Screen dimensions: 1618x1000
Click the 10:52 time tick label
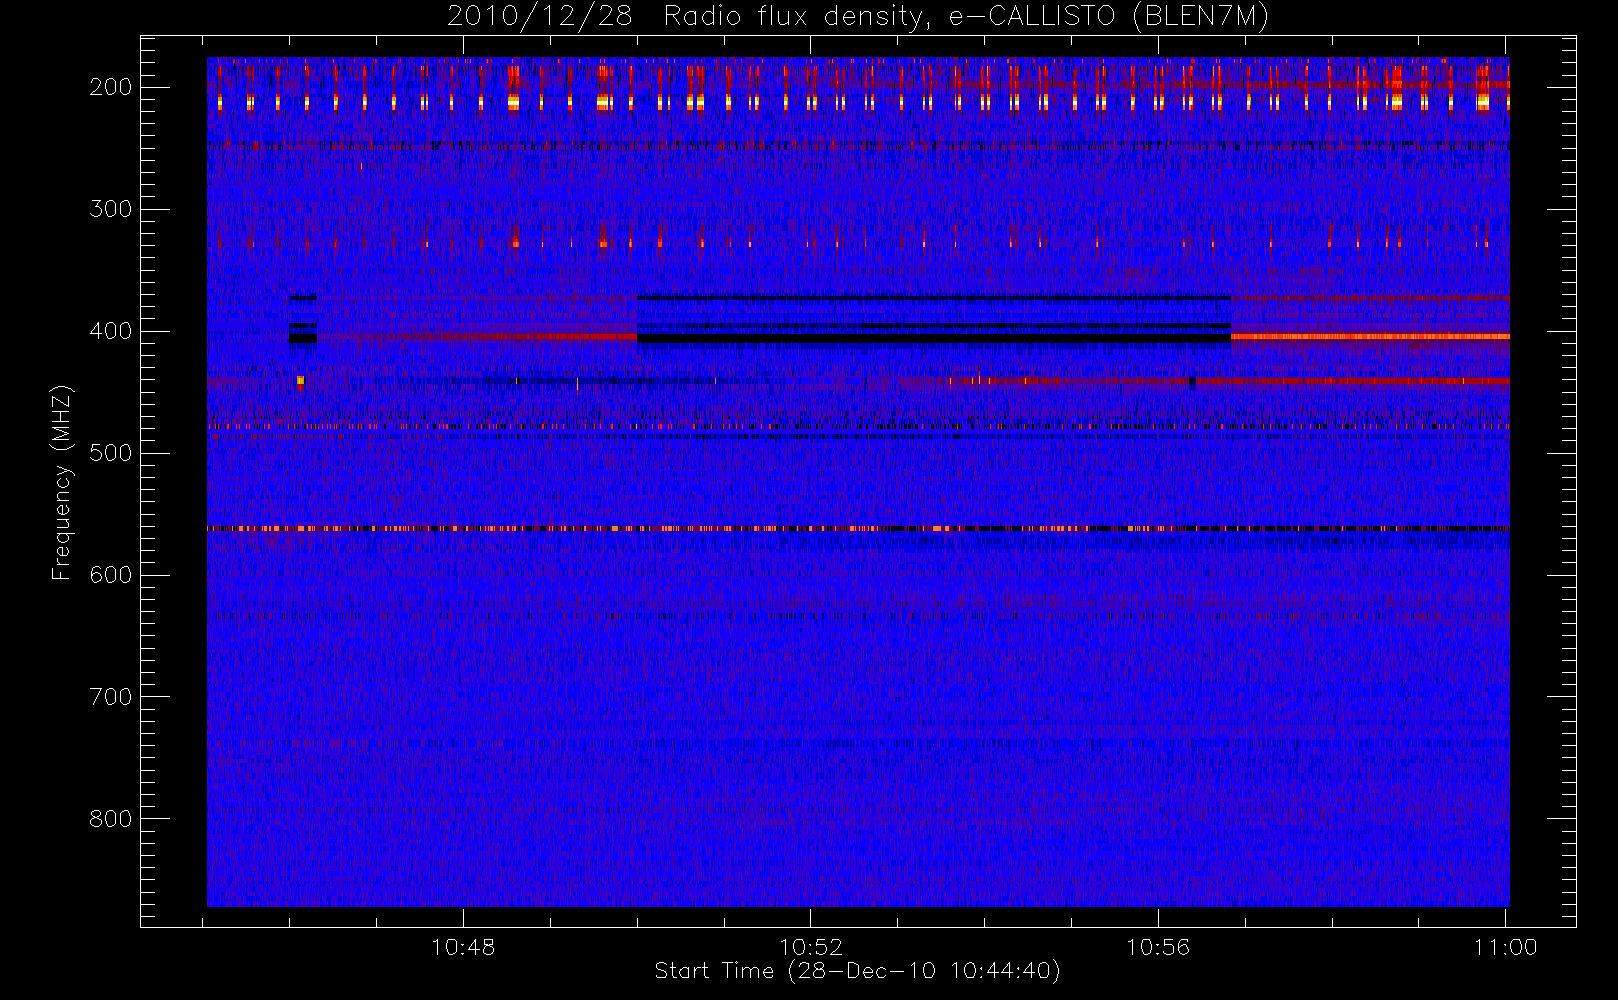click(811, 947)
